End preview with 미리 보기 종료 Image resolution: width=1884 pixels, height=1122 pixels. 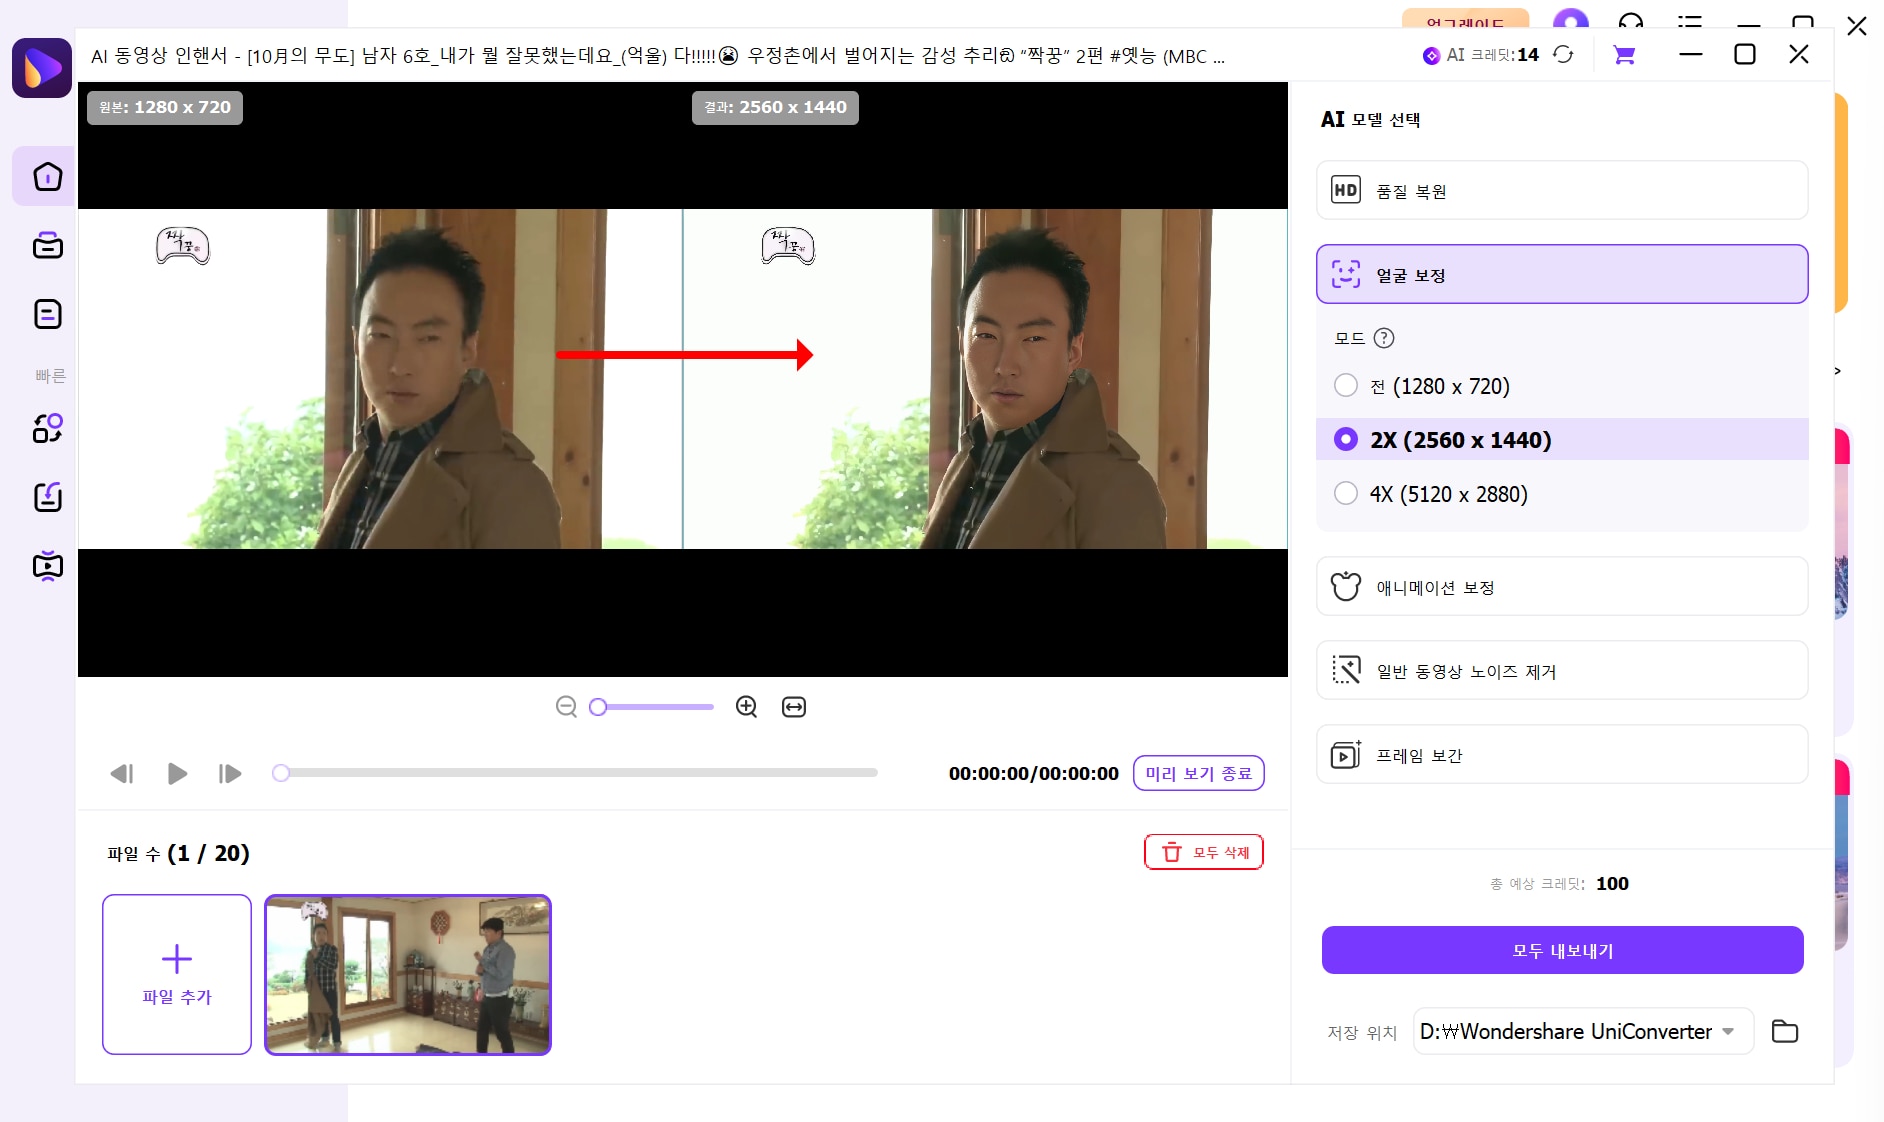(1198, 773)
